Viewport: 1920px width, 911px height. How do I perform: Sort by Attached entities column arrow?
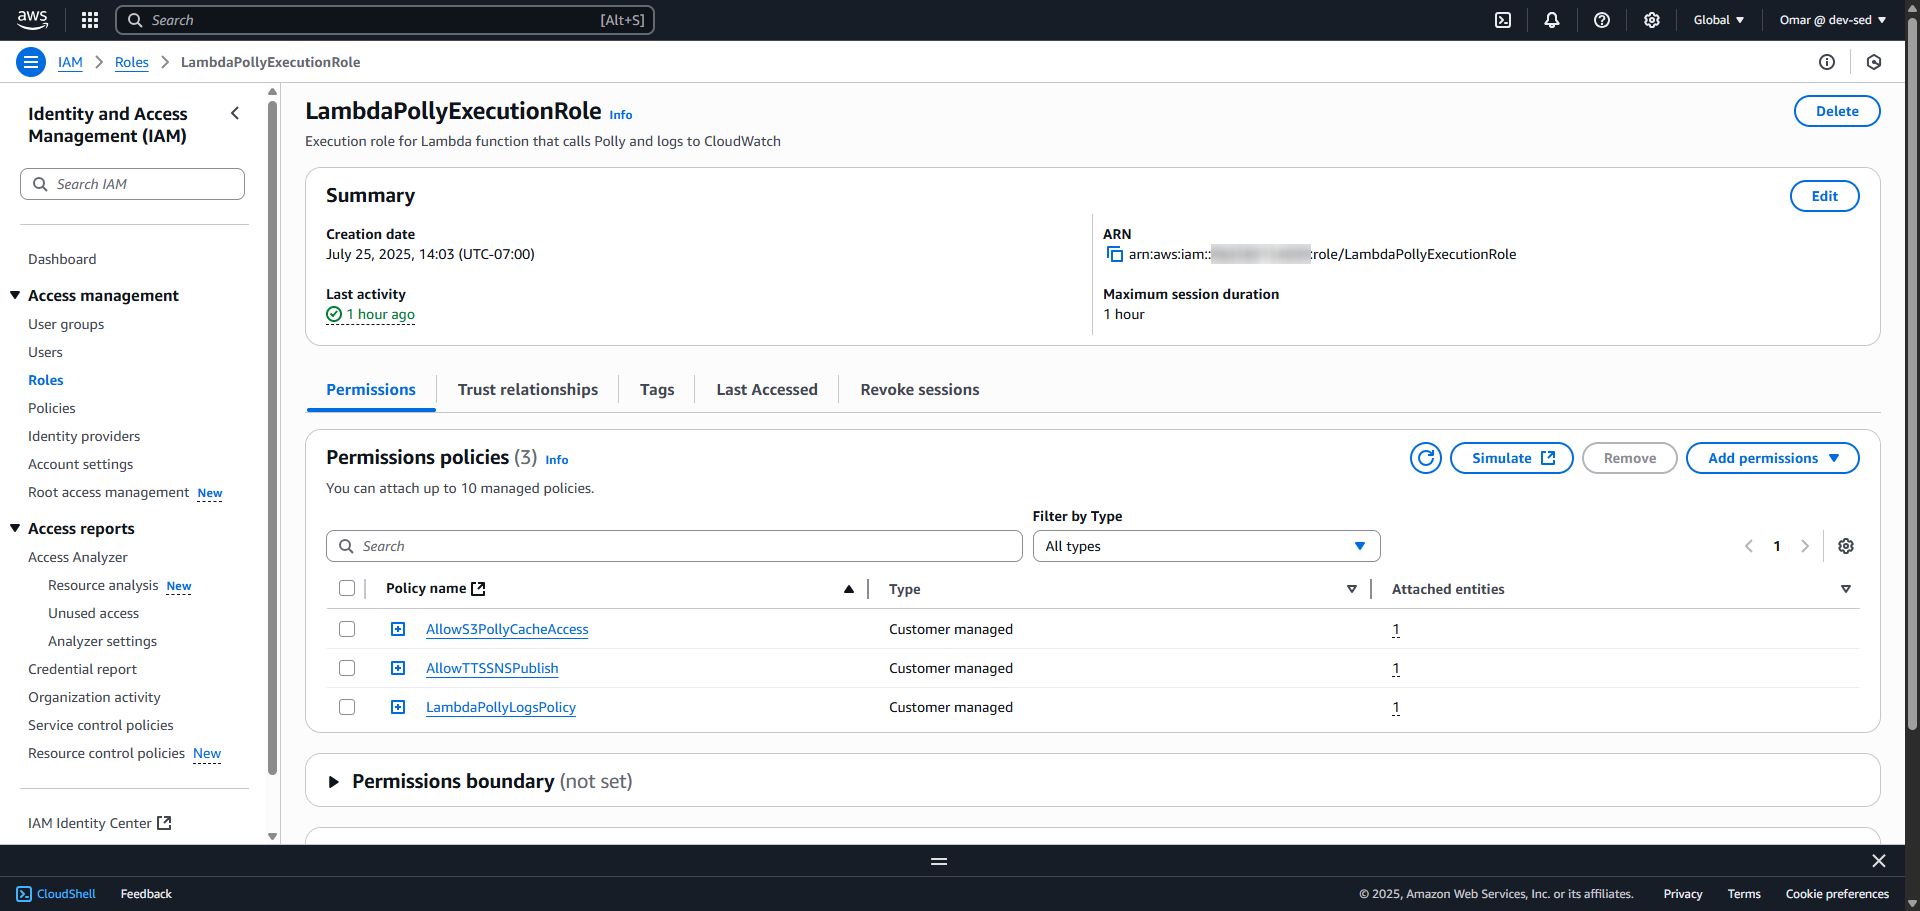tap(1846, 589)
